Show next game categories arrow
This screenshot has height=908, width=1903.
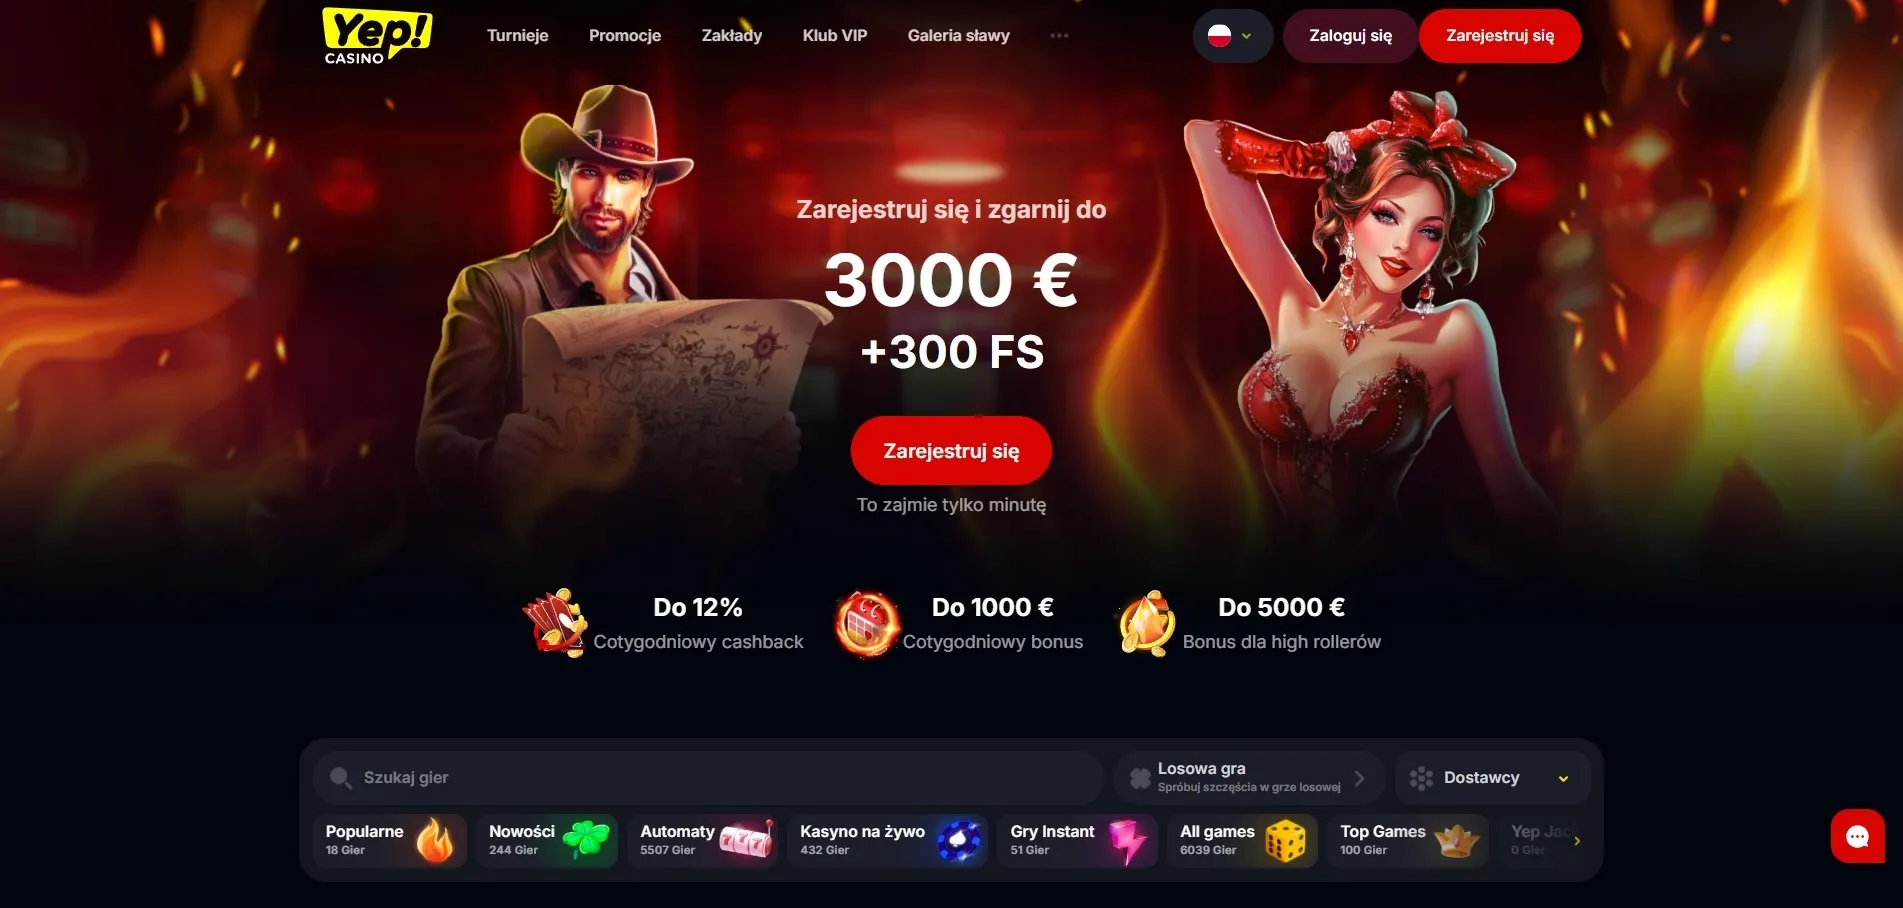(1577, 841)
